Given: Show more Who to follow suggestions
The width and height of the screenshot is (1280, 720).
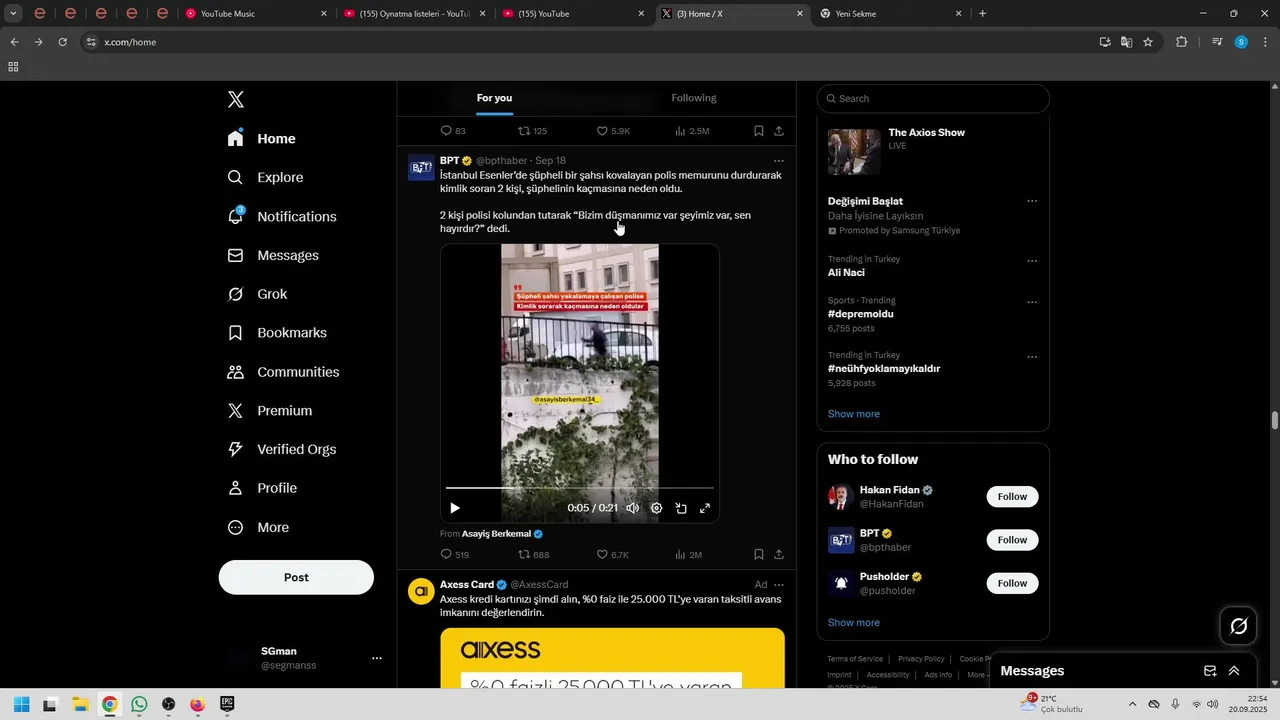Looking at the screenshot, I should tap(854, 622).
